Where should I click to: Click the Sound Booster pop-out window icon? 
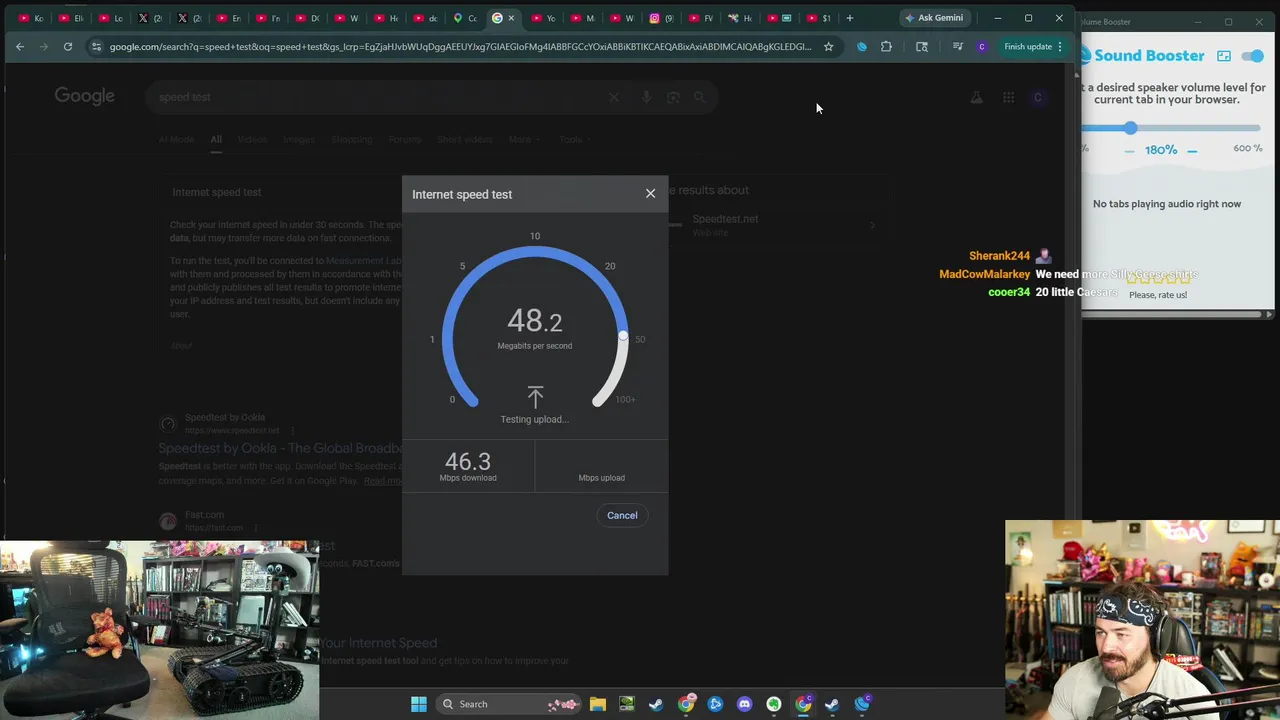point(1224,56)
